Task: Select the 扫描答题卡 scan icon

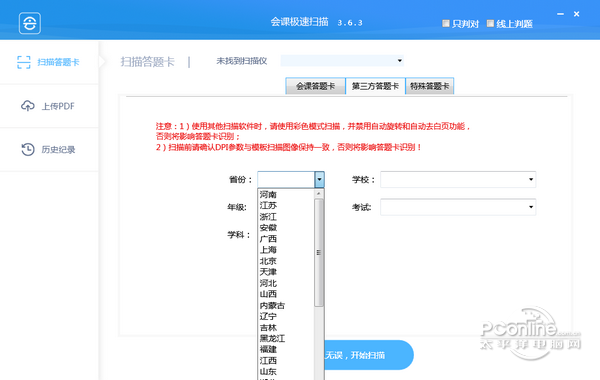Action: click(24, 62)
